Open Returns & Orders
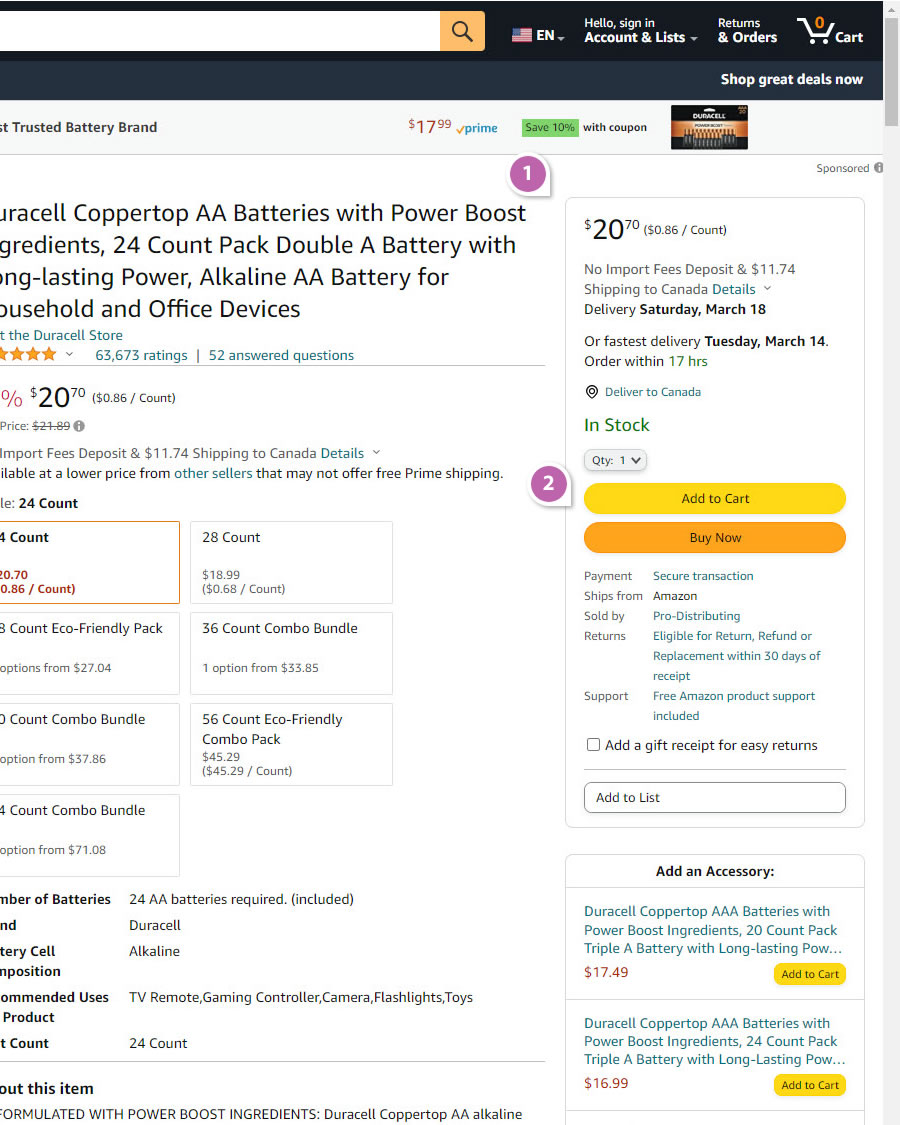Viewport: 900px width, 1125px height. click(x=746, y=31)
